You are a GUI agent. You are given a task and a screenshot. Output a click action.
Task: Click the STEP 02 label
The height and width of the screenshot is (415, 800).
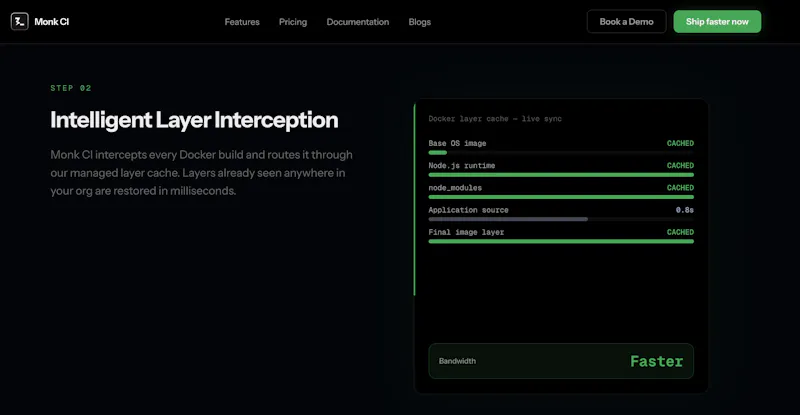[x=71, y=88]
